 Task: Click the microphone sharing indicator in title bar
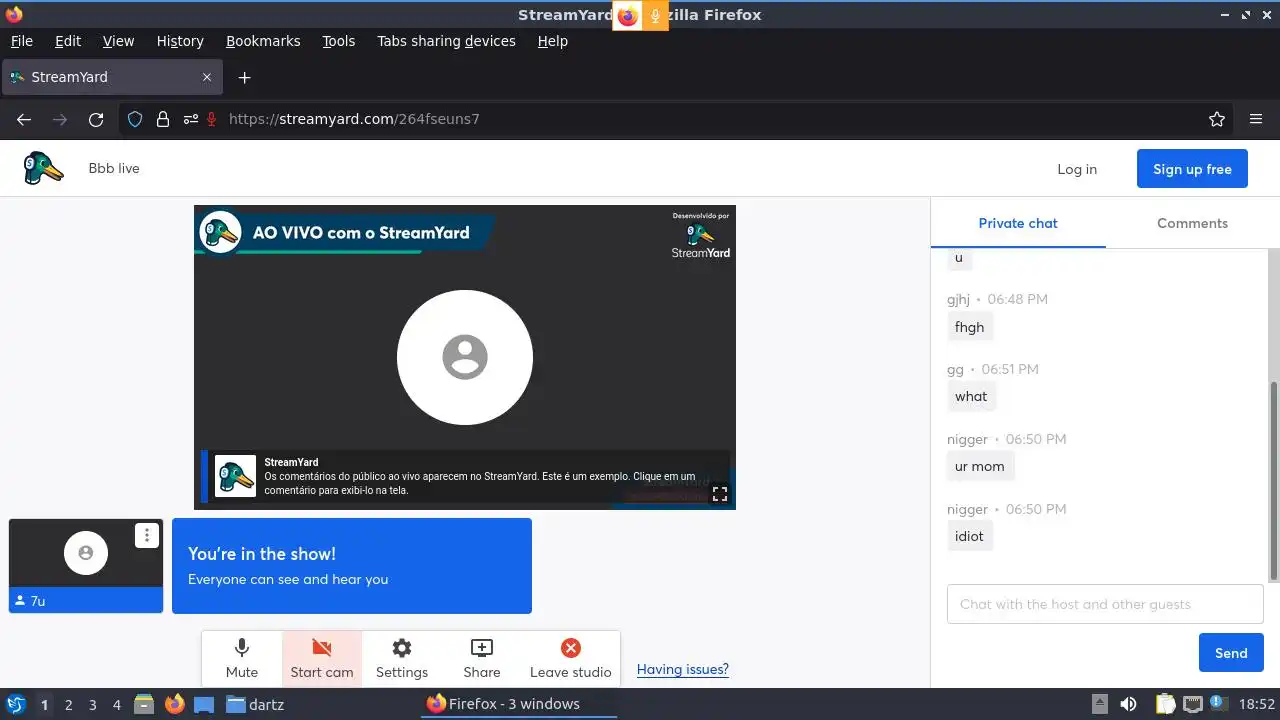(x=655, y=15)
